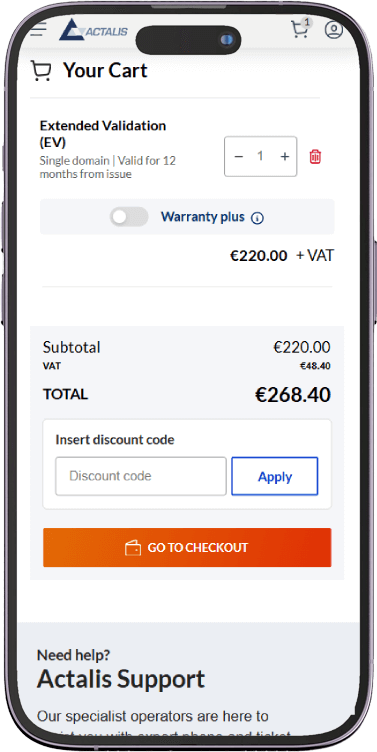Show Warranty plus info icon
The image size is (377, 752).
tap(258, 218)
